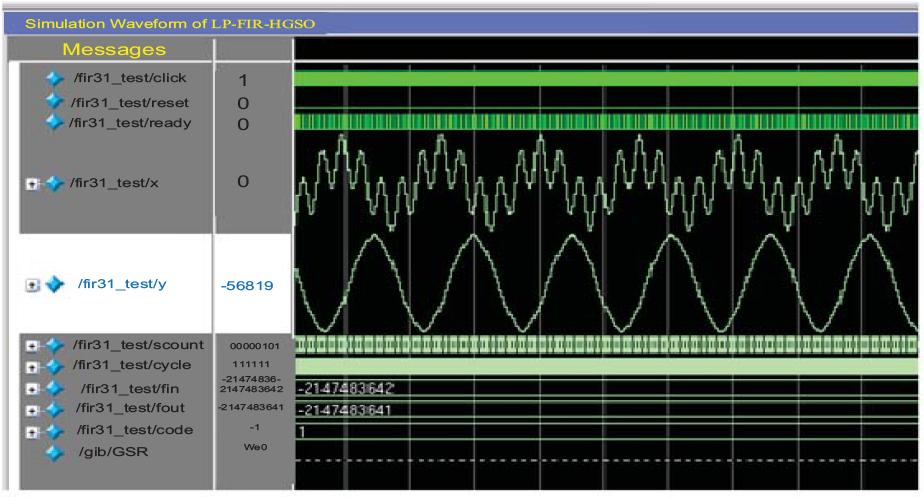Screen dimensions: 924x497
Task: Expand the /fir31_test/scount signal bus
Action: pyautogui.click(x=31, y=346)
